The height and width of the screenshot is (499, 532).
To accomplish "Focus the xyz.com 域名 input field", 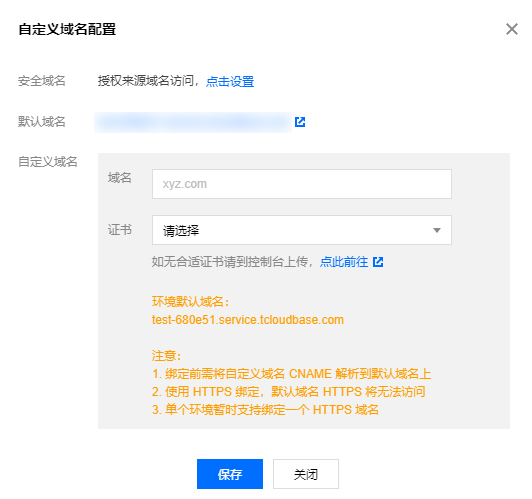I will pos(302,184).
